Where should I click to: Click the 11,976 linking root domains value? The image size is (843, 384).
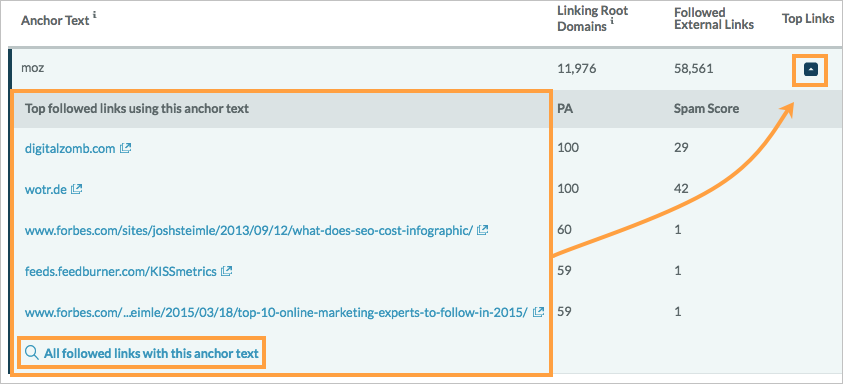[x=576, y=69]
